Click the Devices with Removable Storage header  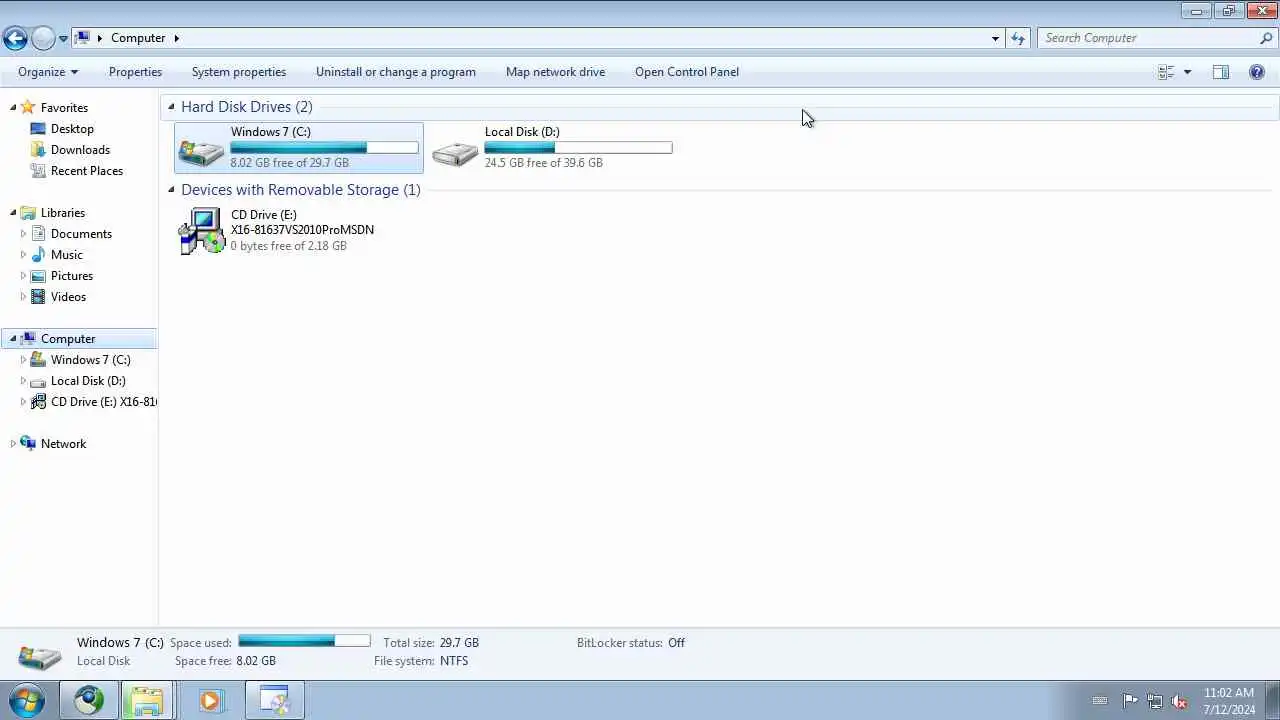(x=301, y=190)
